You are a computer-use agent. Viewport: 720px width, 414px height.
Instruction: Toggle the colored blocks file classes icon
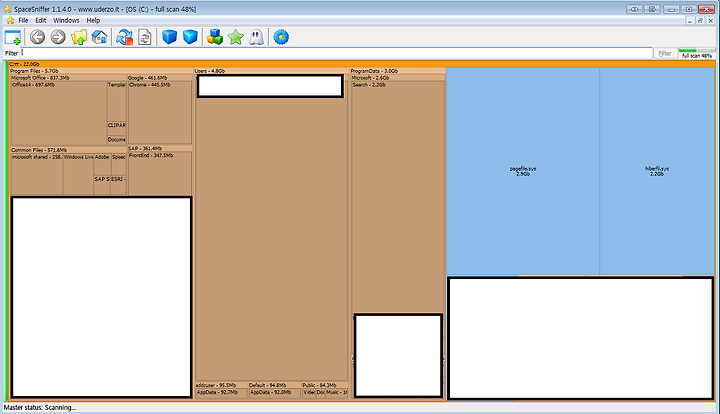coord(214,37)
